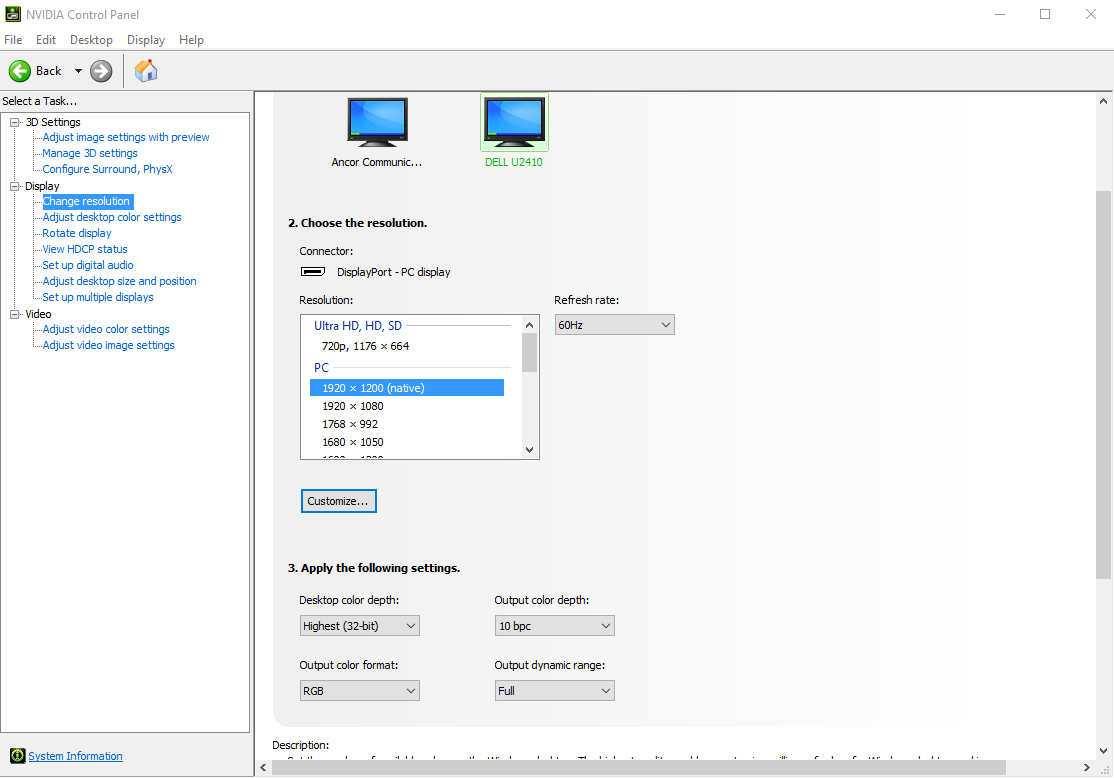Click horizontal scrollbar right arrow
1114x778 pixels.
pyautogui.click(x=1086, y=767)
